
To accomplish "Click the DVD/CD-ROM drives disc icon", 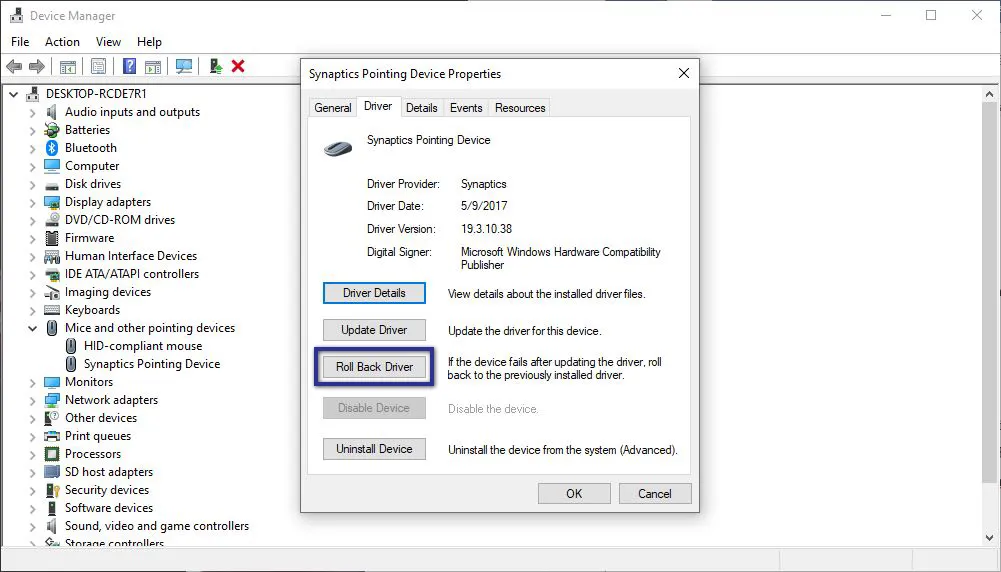I will (x=52, y=220).
